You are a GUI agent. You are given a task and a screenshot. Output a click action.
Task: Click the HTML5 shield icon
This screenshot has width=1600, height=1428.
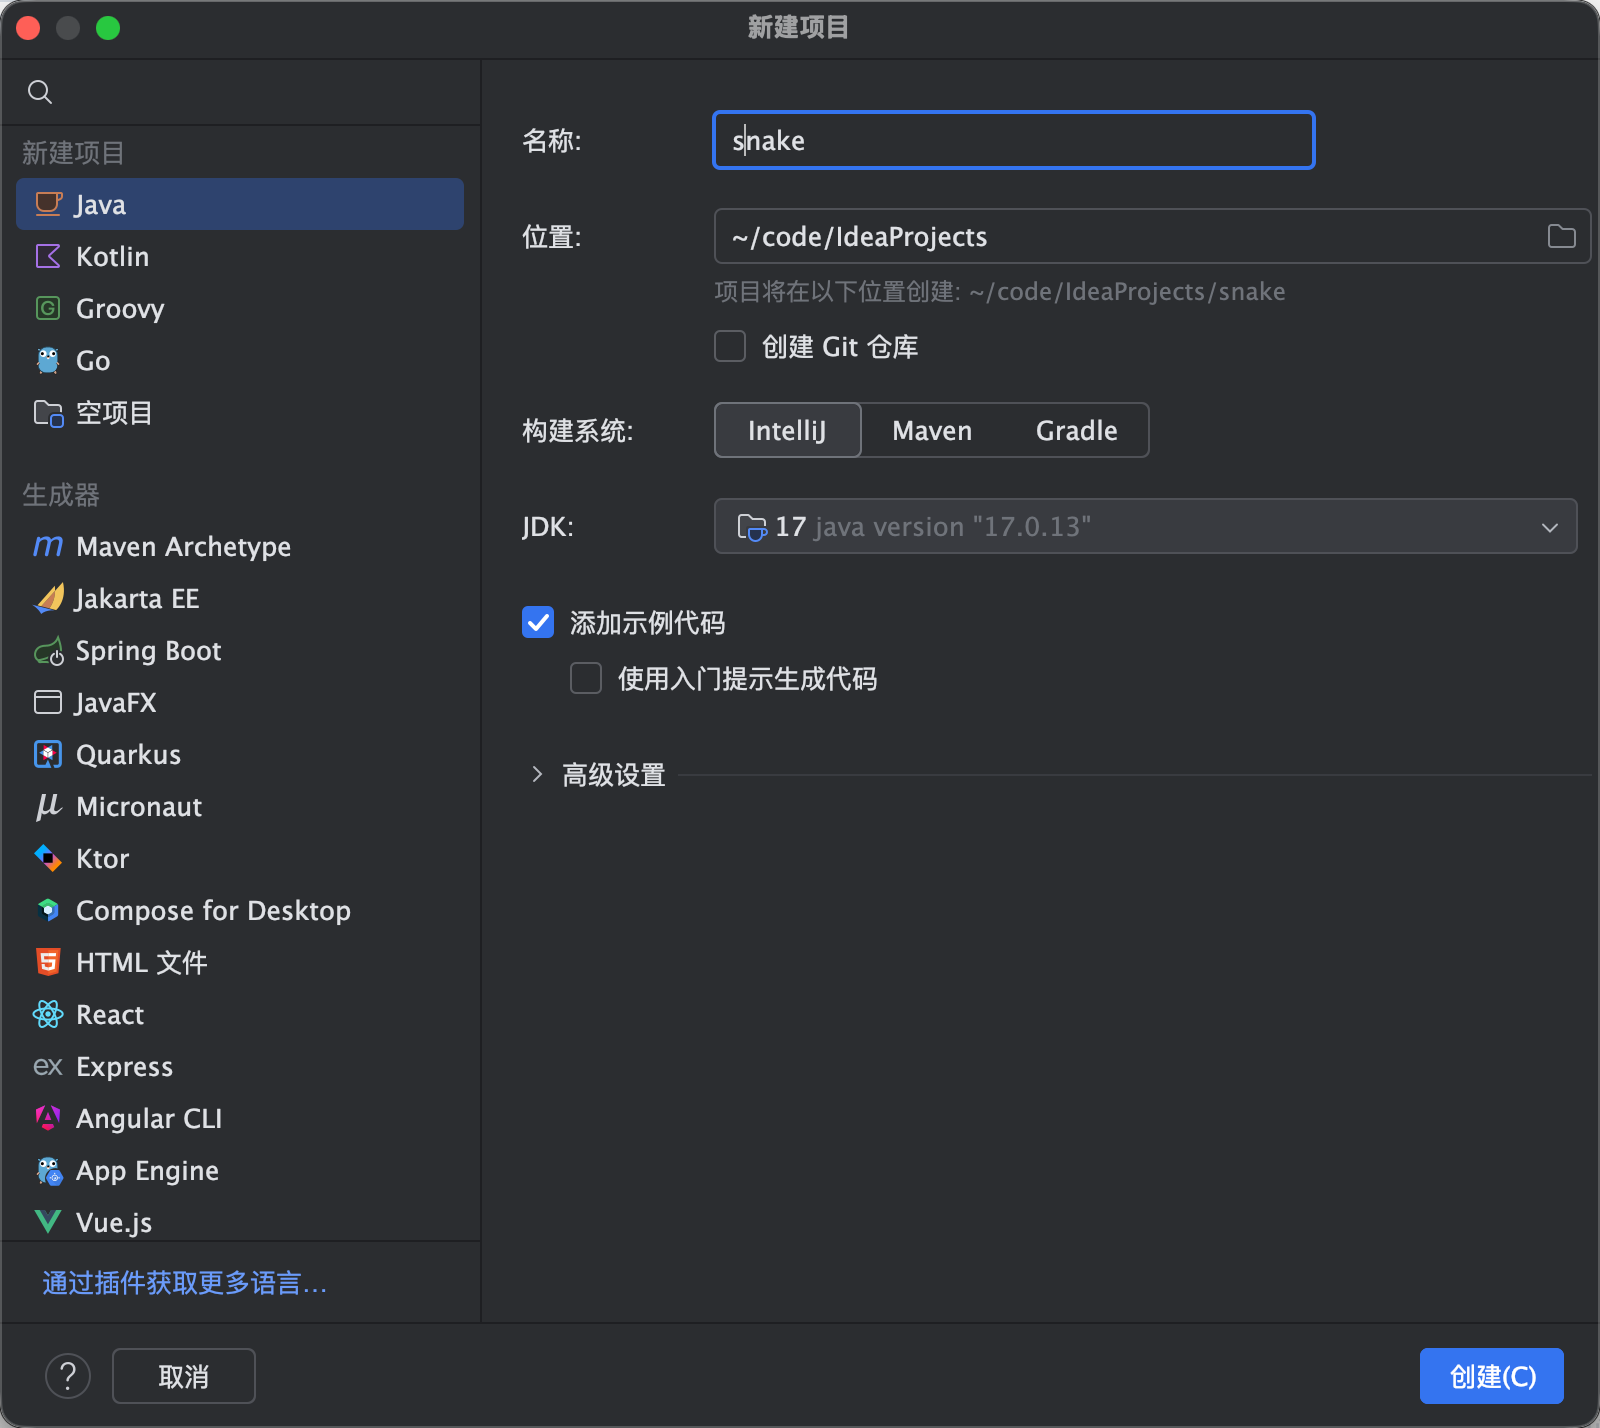(48, 962)
